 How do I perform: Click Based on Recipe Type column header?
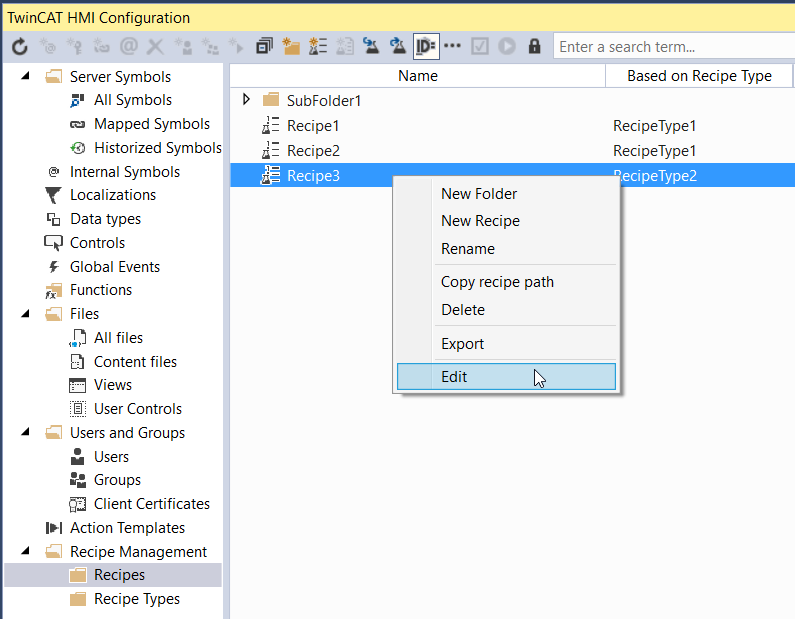(x=699, y=76)
